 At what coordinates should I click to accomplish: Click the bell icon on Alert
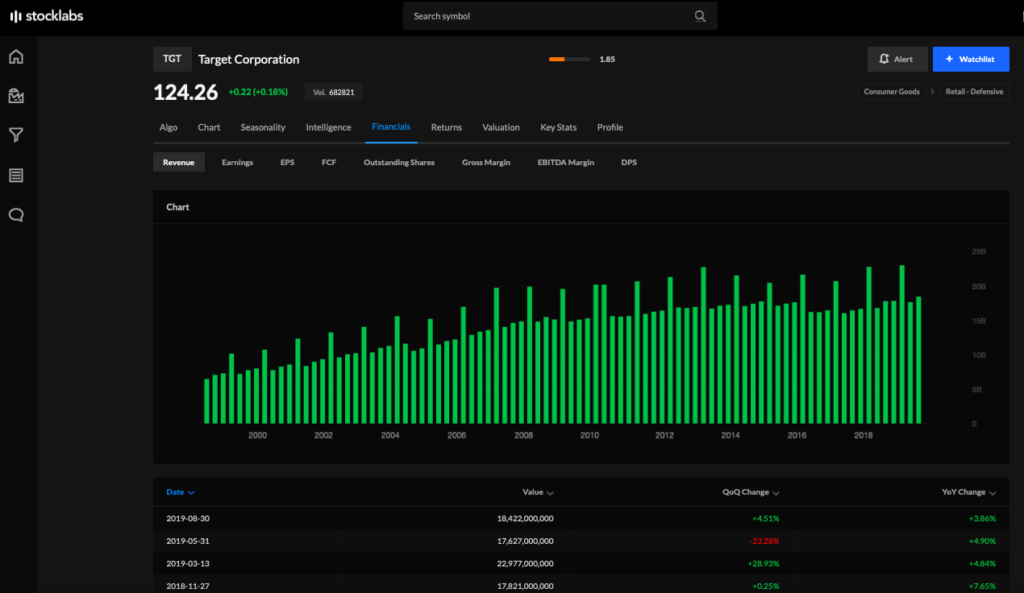[884, 59]
